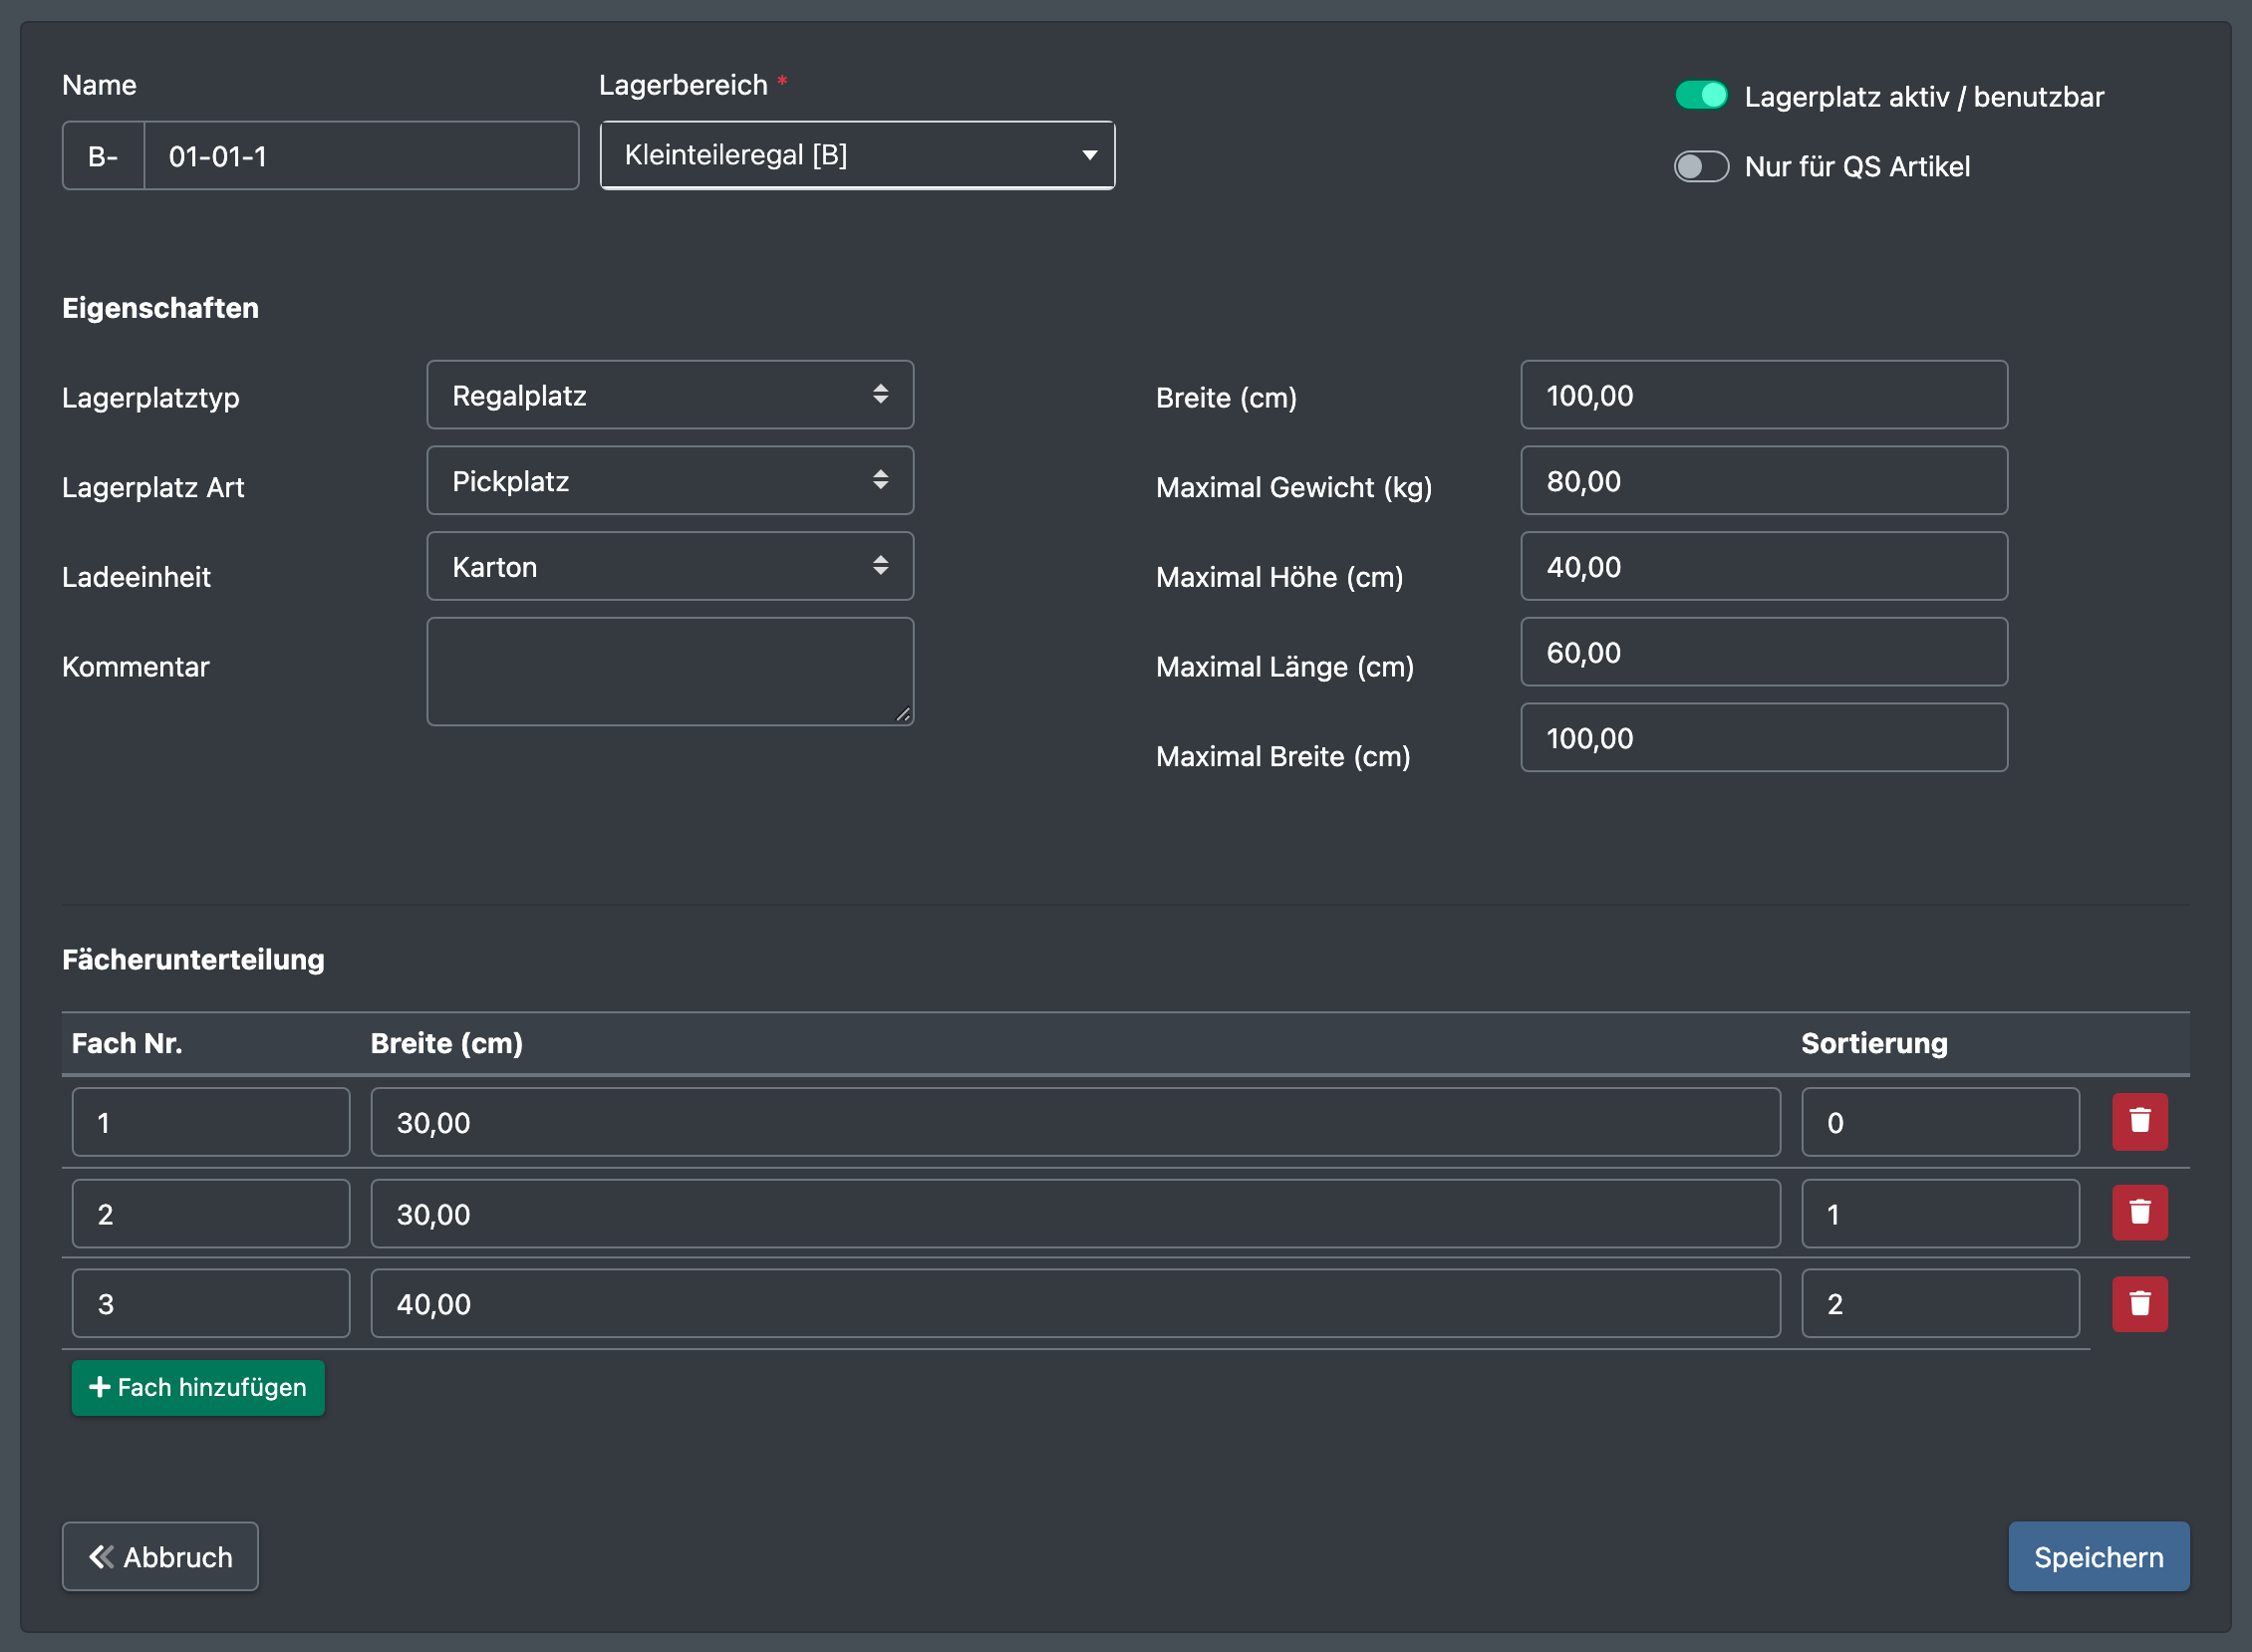This screenshot has width=2252, height=1652.
Task: Click the Breite (cm) field under Eigenschaften
Action: [1764, 395]
